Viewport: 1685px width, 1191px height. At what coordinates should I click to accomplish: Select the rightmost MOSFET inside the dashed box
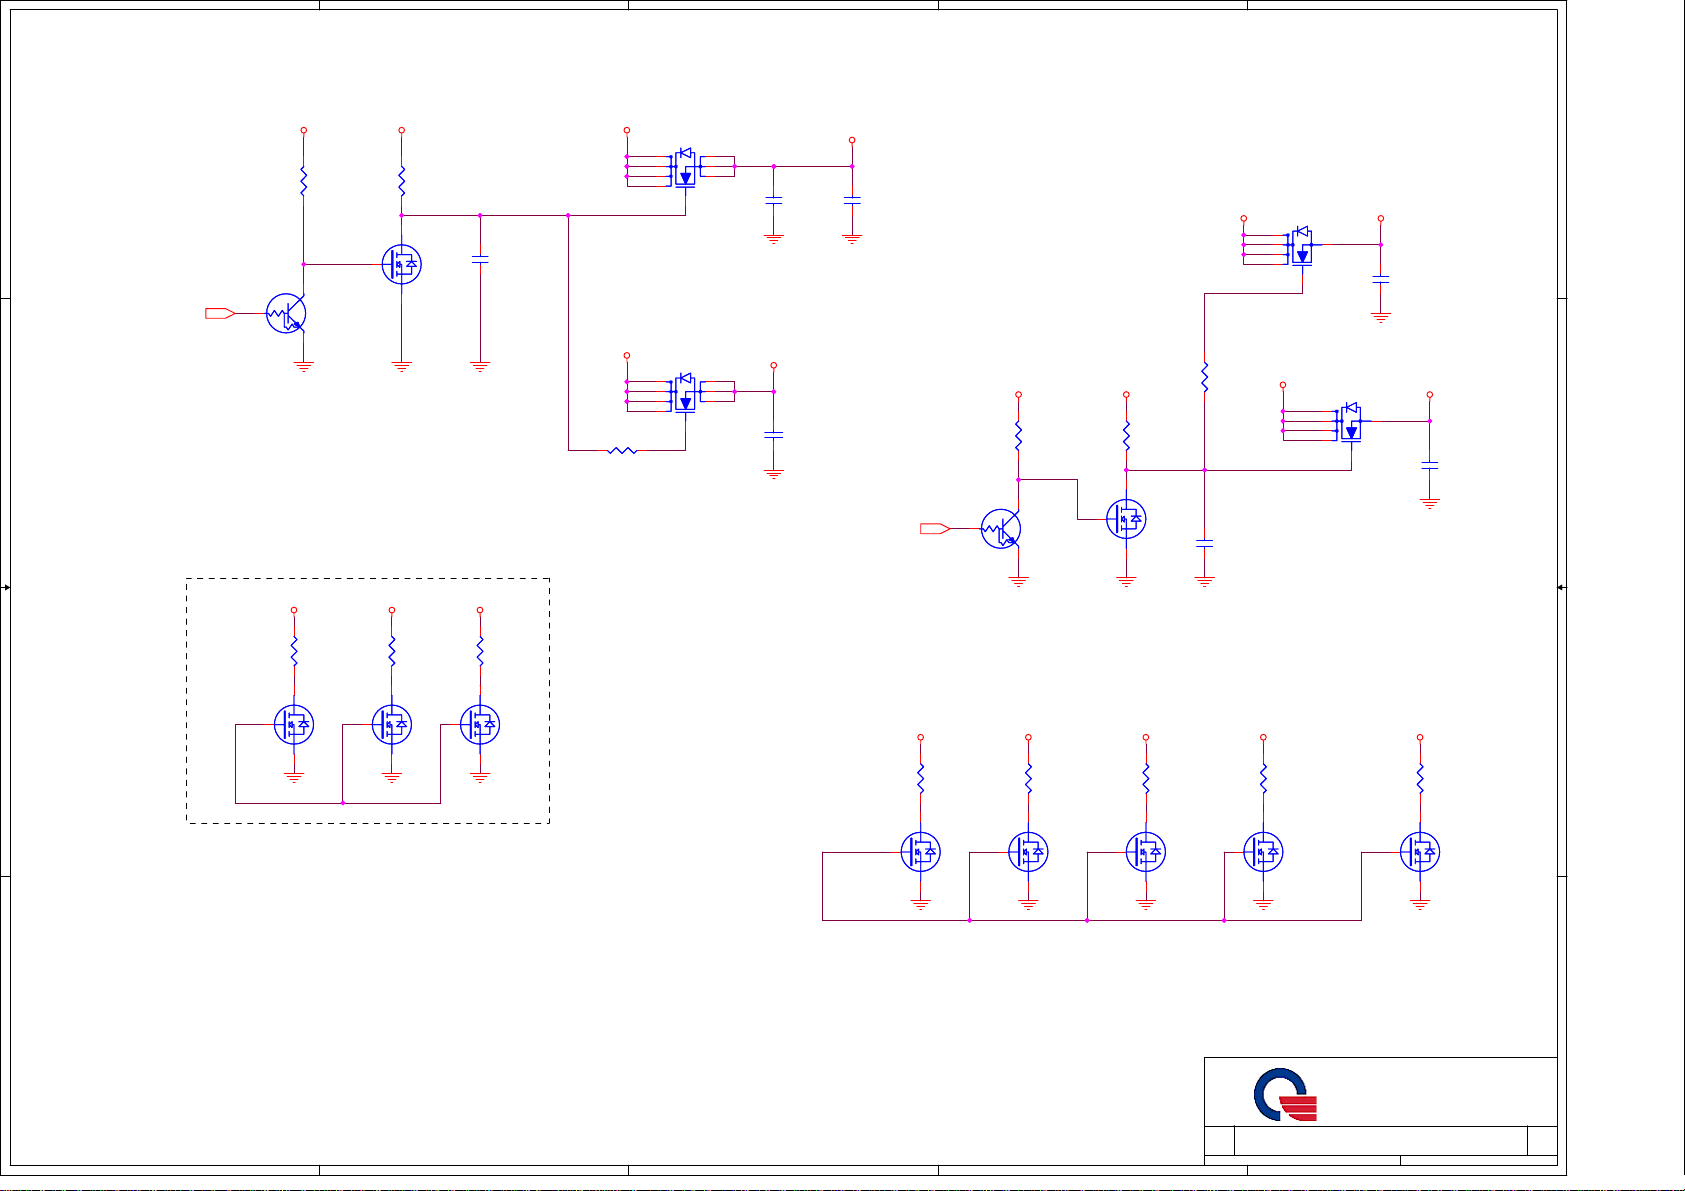(480, 725)
